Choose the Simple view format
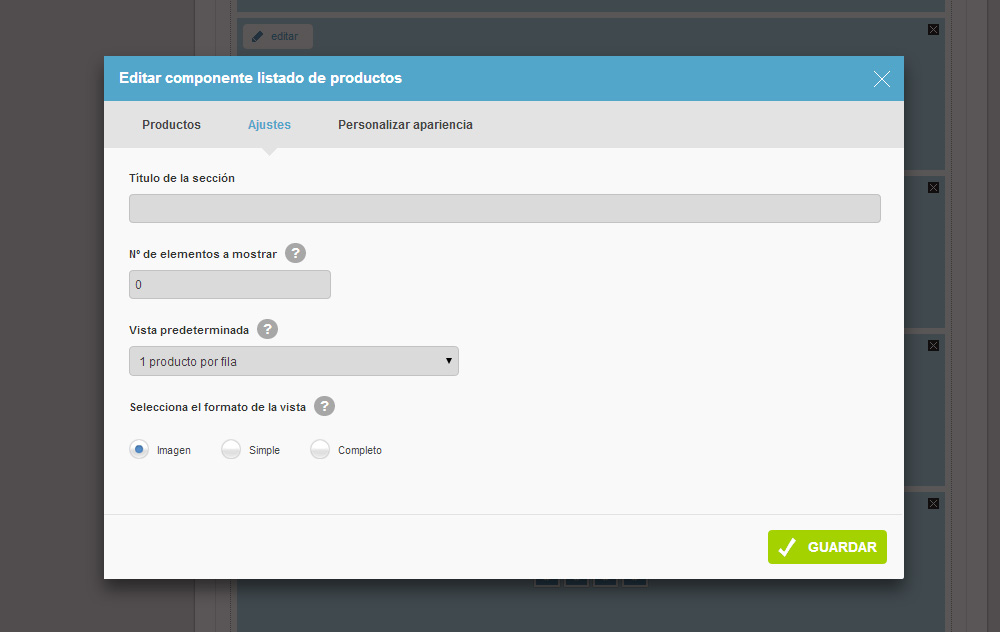Viewport: 1000px width, 632px height. point(231,449)
